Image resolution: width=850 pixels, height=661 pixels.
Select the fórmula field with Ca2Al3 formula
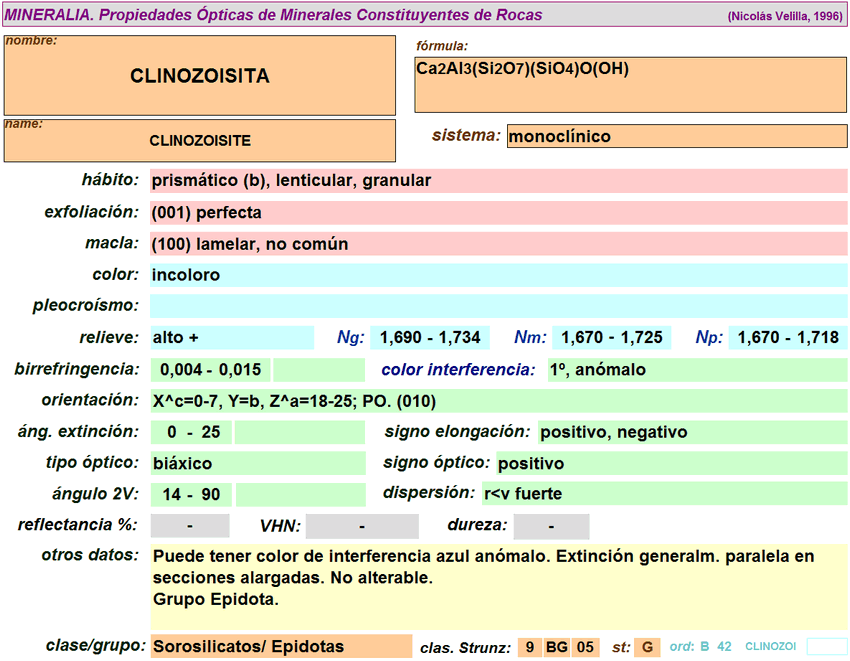[630, 84]
